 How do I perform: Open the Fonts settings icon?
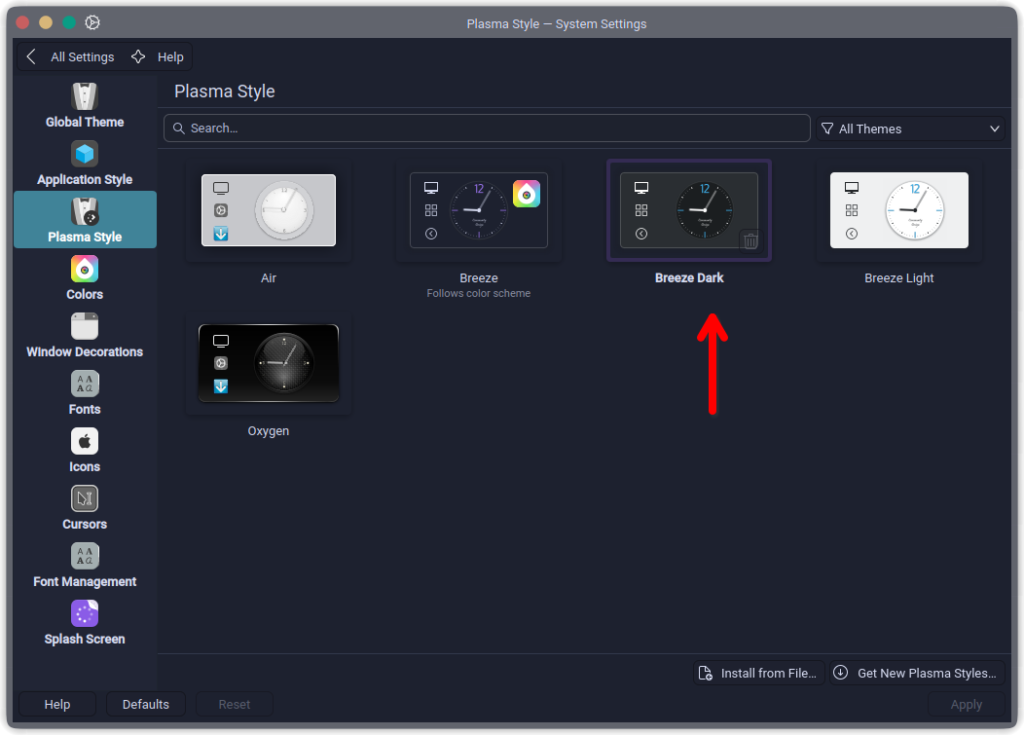(84, 384)
